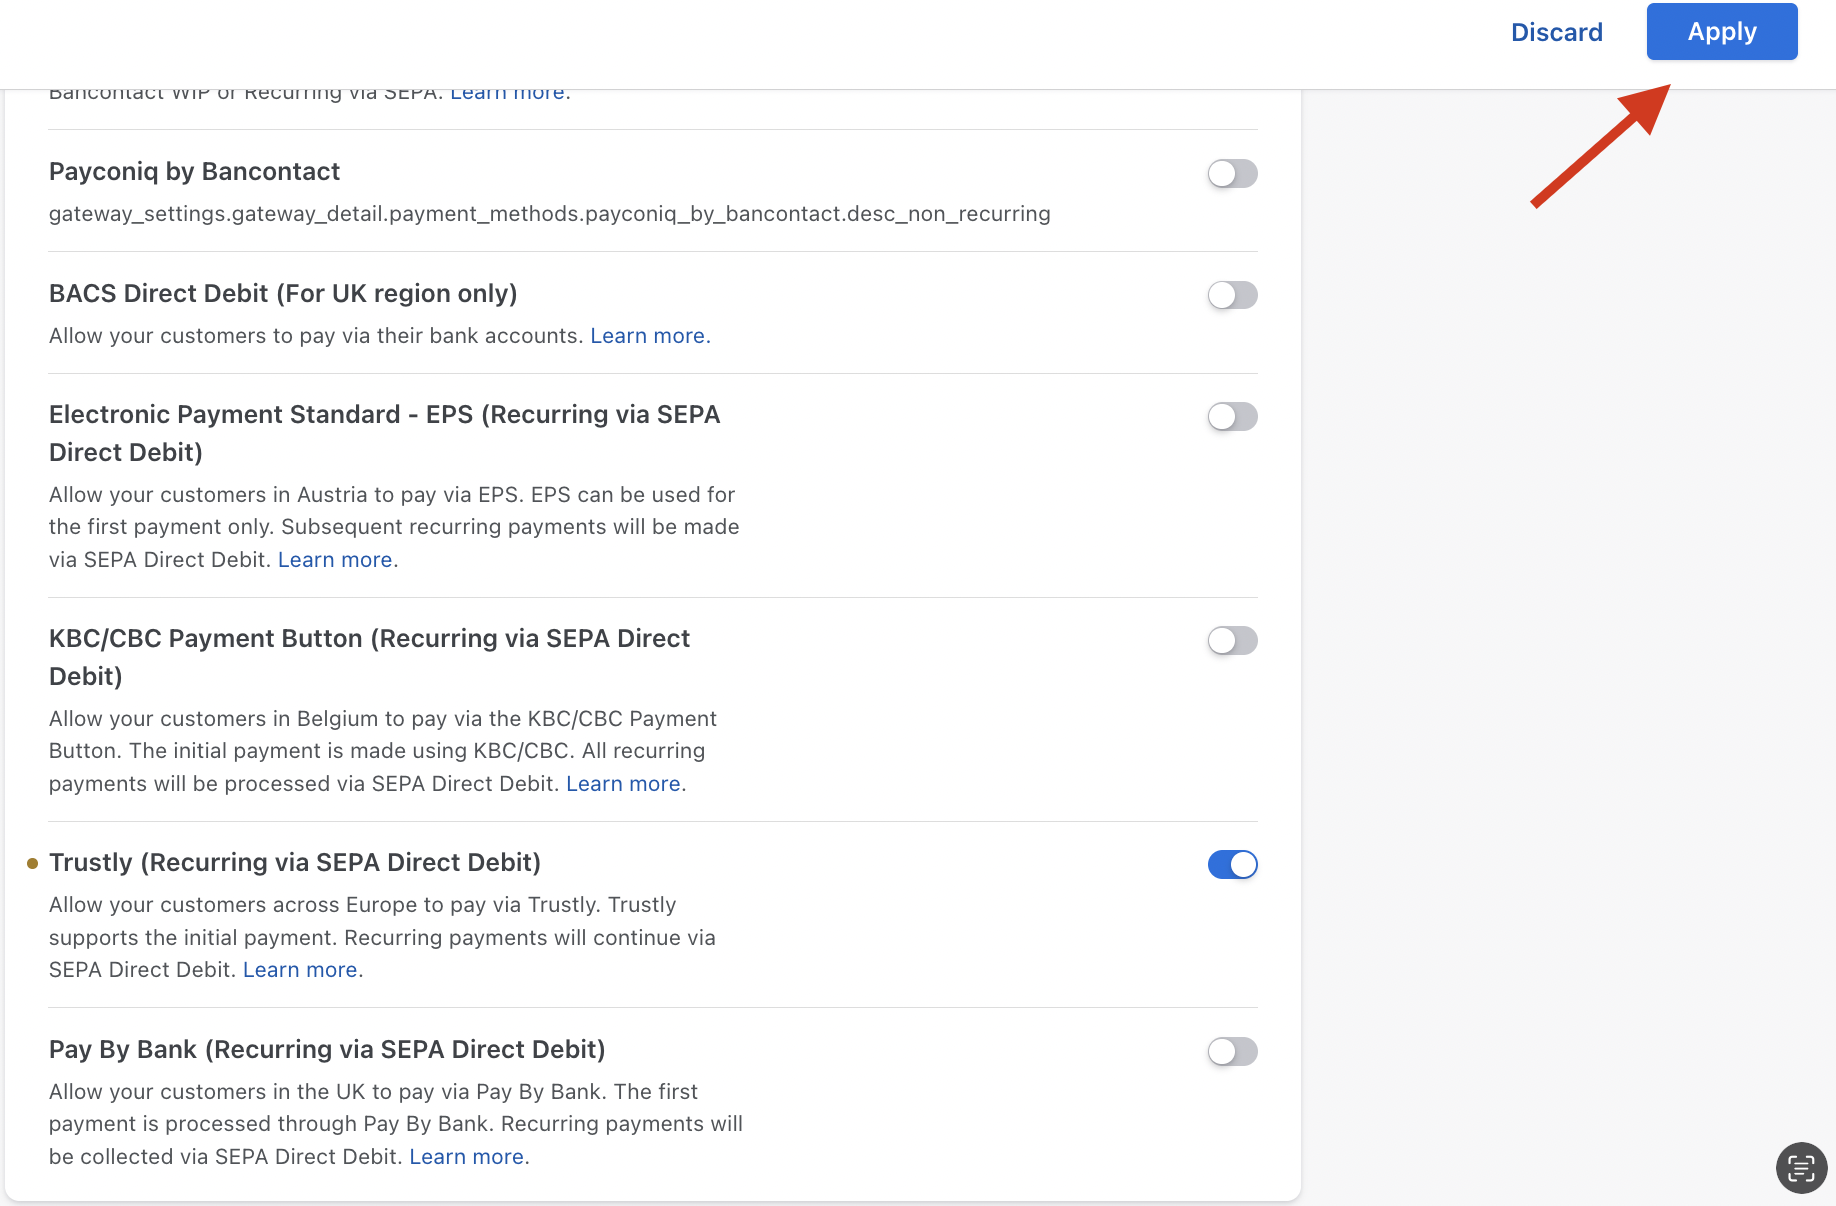Visit Learn more link for Pay By Bank
Viewport: 1836px width, 1206px height.
(466, 1157)
